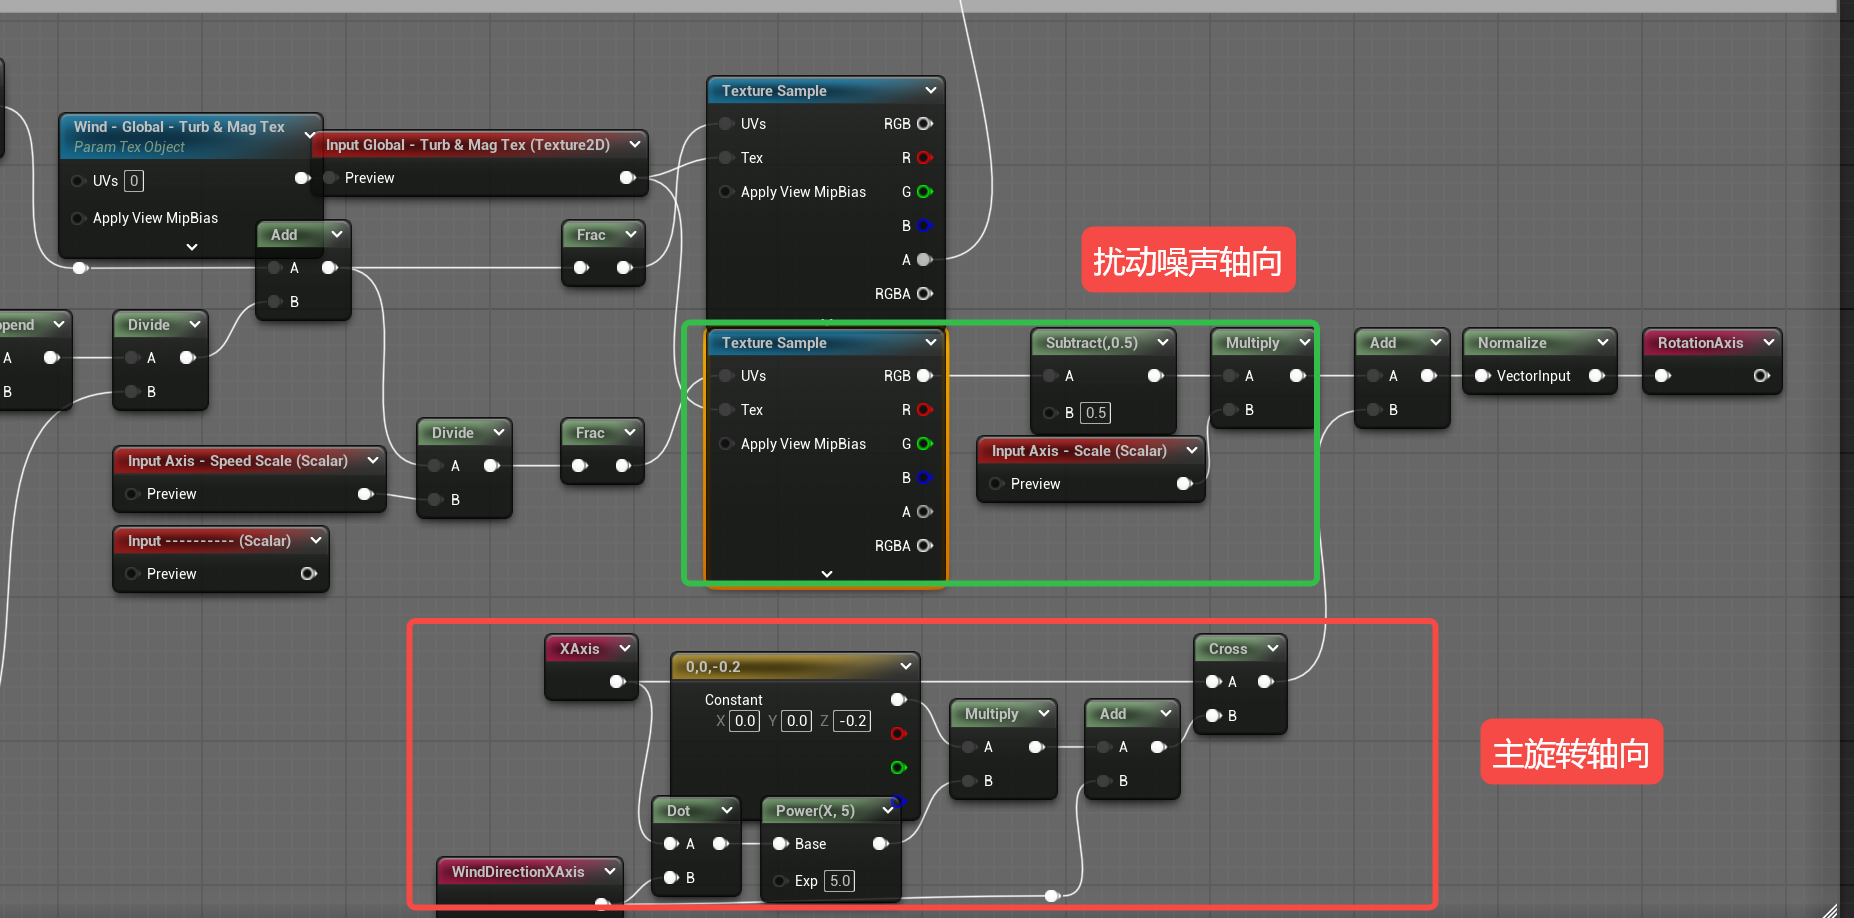The width and height of the screenshot is (1854, 918).
Task: Click the red R output pin on the upper Texture Sample
Action: click(x=925, y=158)
